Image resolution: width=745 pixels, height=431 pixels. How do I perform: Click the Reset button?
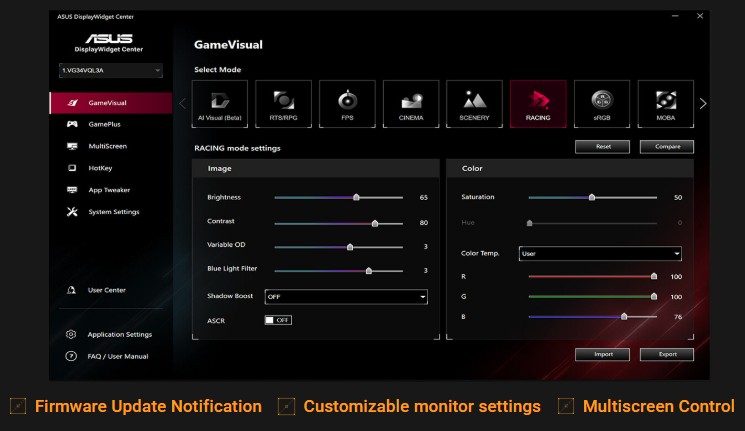(603, 147)
